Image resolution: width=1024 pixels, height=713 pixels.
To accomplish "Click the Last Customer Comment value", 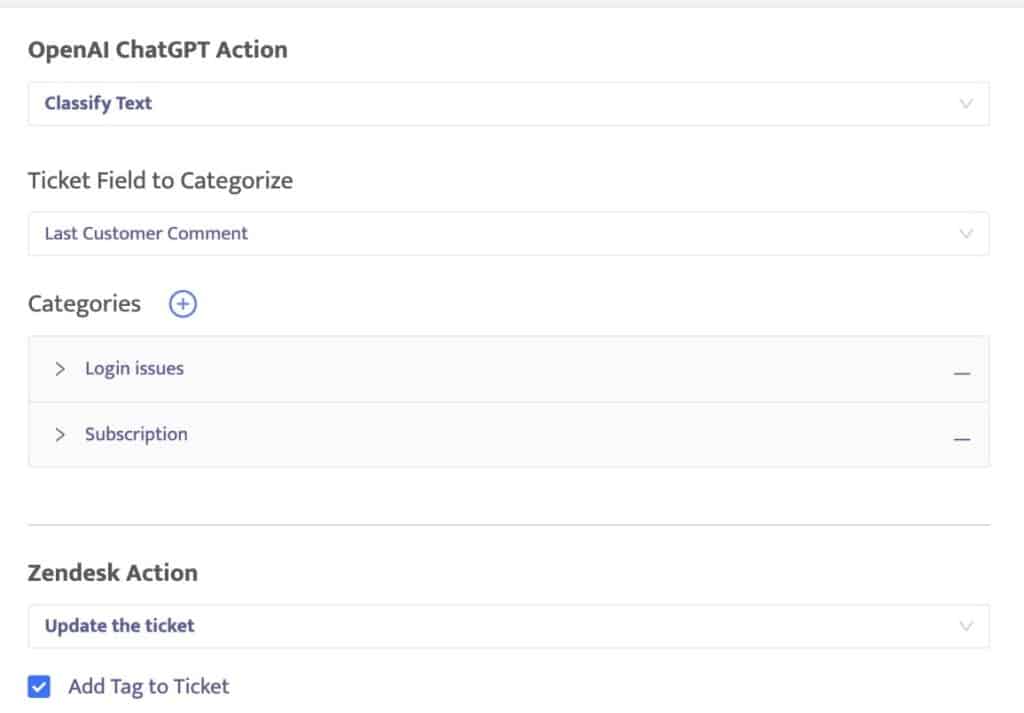I will pyautogui.click(x=146, y=234).
